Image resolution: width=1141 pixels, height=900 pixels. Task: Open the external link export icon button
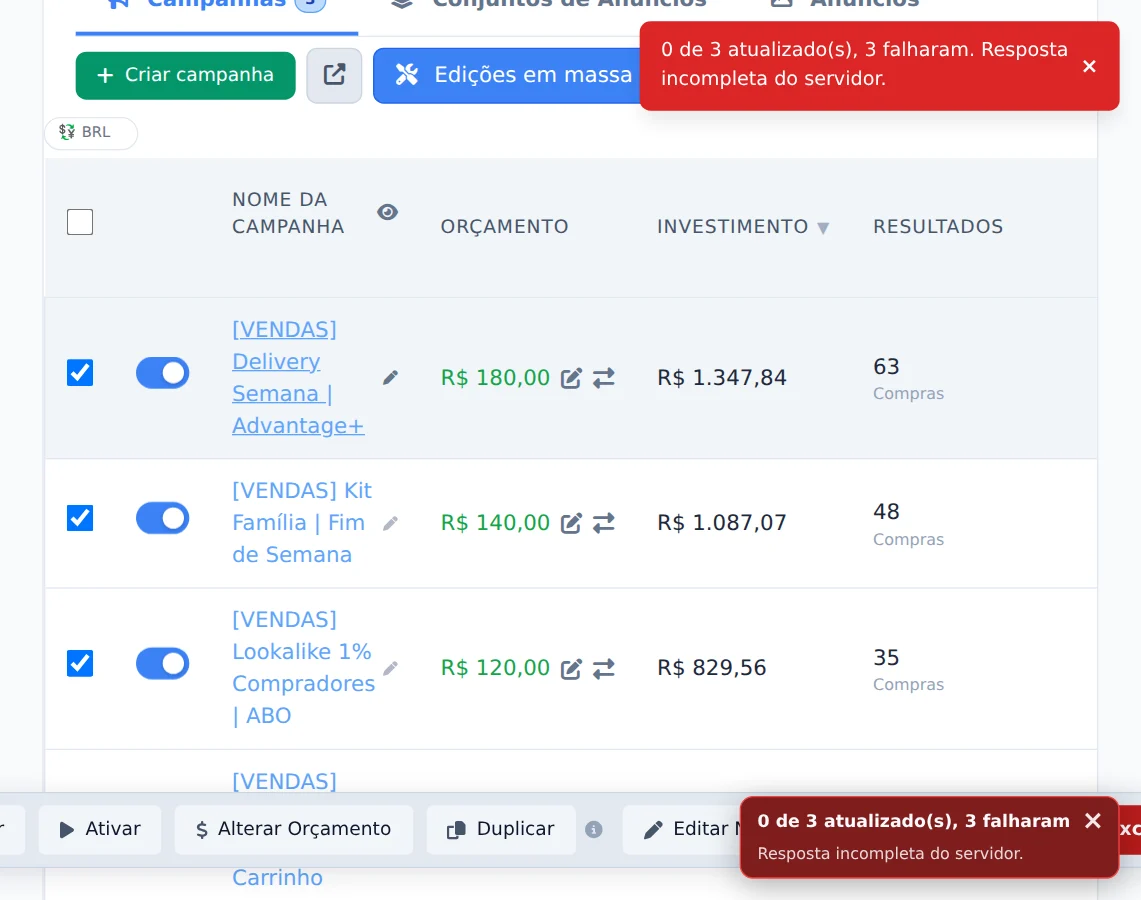tap(334, 75)
